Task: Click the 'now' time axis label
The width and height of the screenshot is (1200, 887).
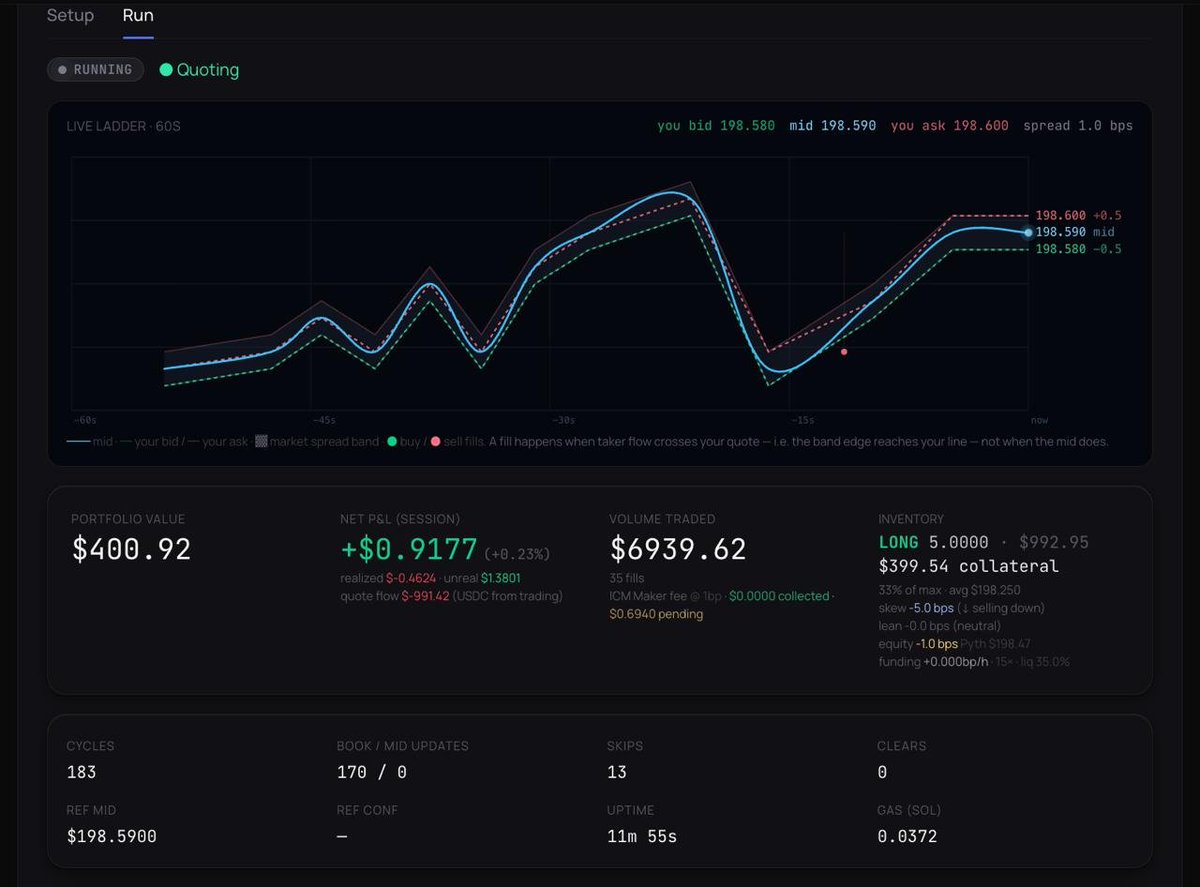Action: pyautogui.click(x=1039, y=420)
